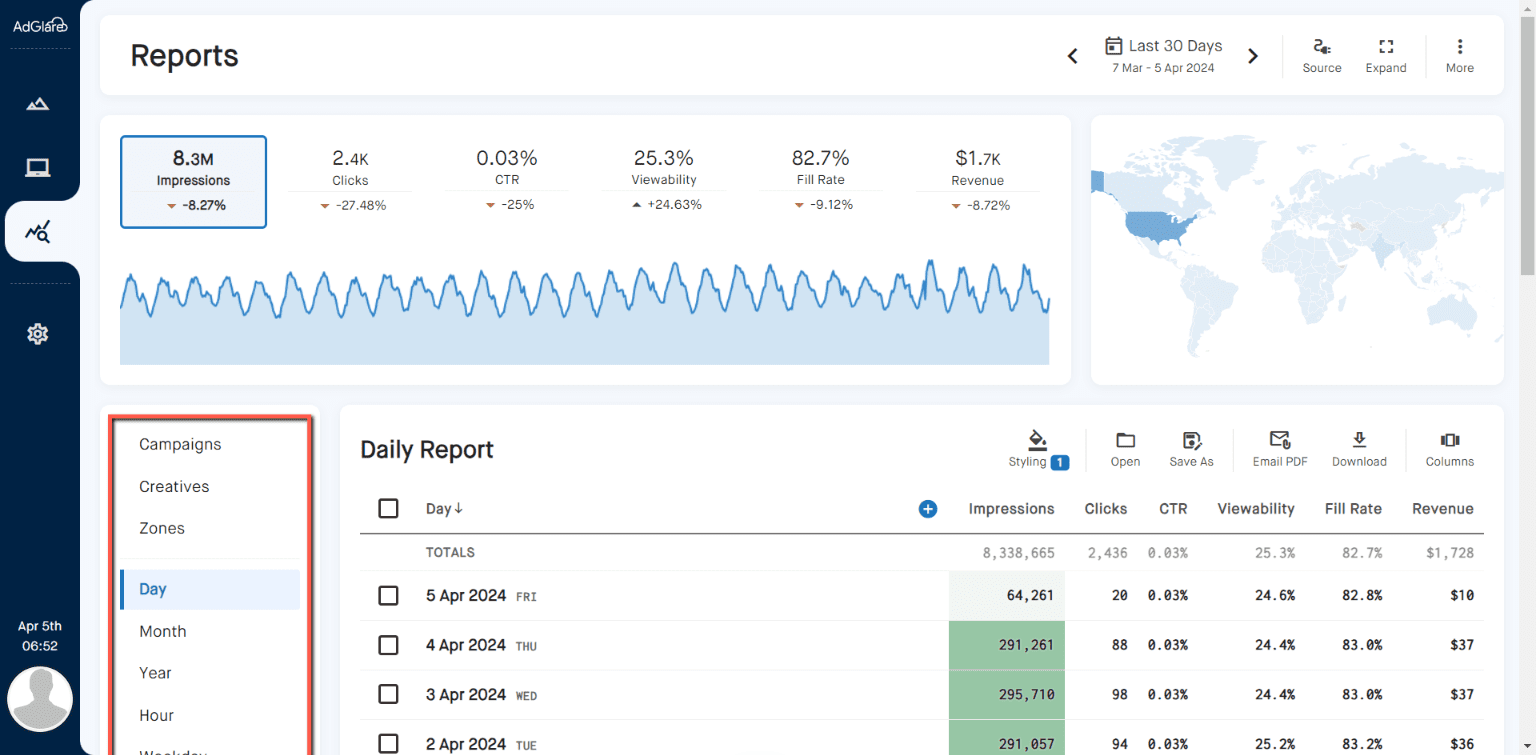
Task: Open the settings gear in the sidebar
Action: tap(38, 334)
